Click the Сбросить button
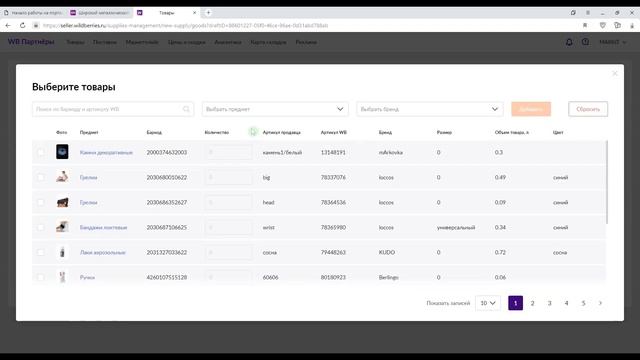The height and width of the screenshot is (360, 640). (x=588, y=109)
